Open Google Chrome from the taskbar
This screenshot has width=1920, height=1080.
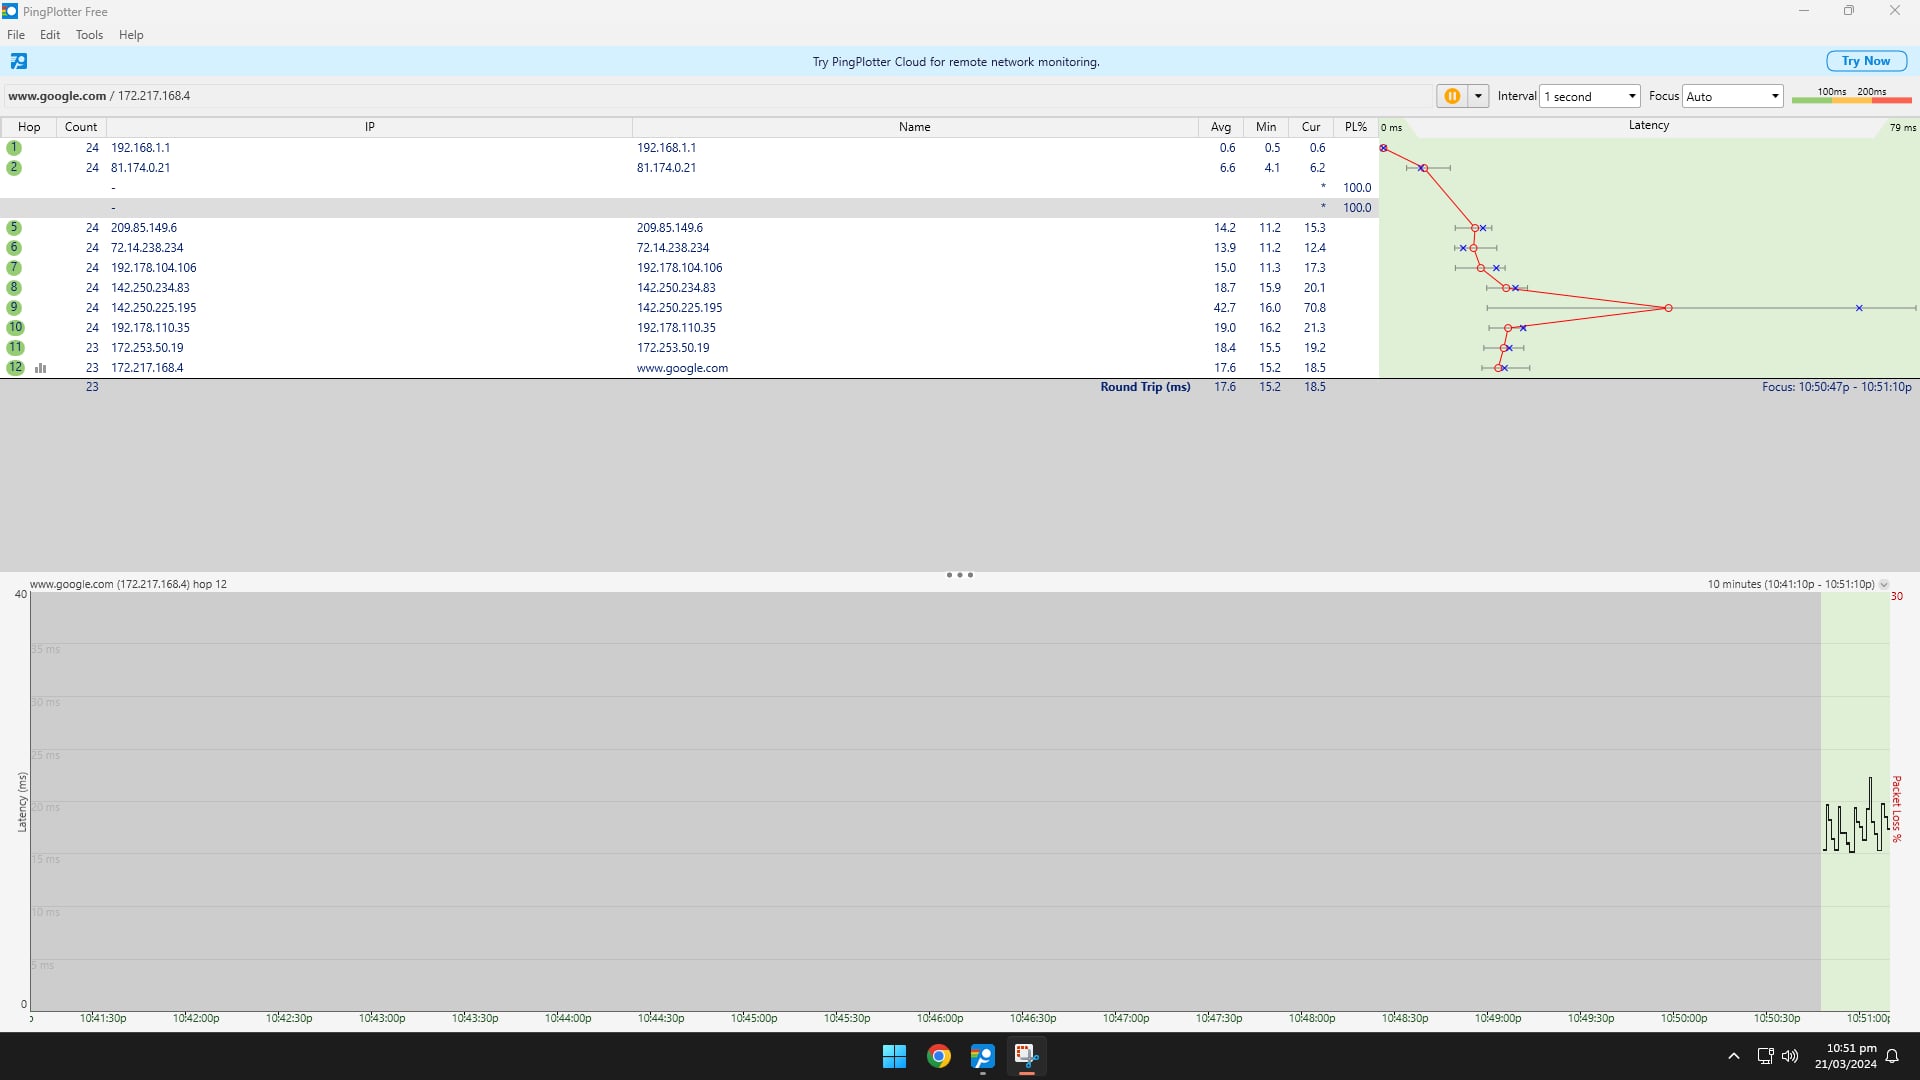click(x=938, y=1056)
